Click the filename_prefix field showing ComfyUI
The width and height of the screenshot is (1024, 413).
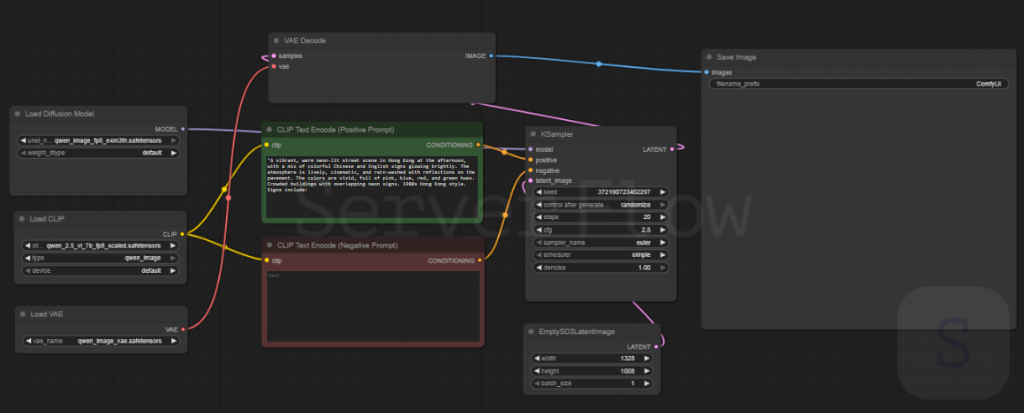tap(859, 84)
